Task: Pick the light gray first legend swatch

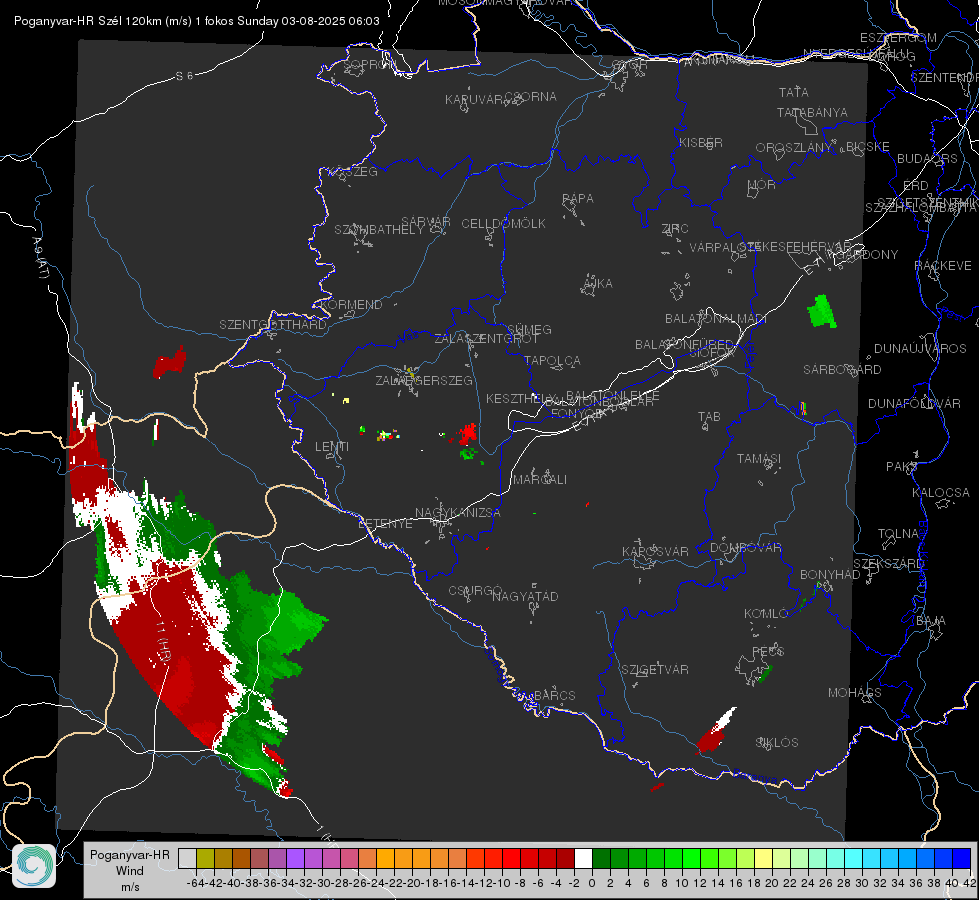Action: 187,858
